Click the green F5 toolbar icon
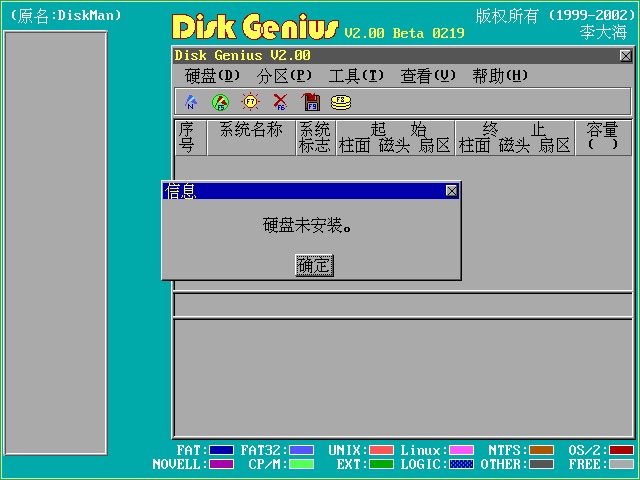The image size is (640, 480). click(x=220, y=102)
